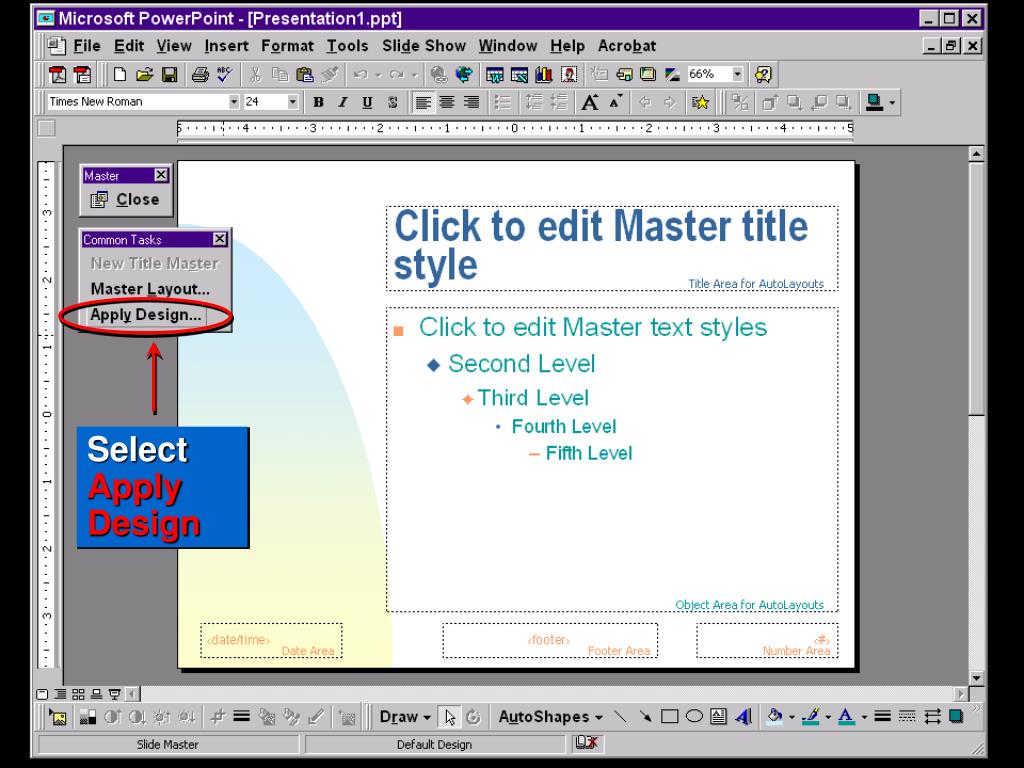Click the New presentation icon
This screenshot has width=1024, height=768.
tap(120, 74)
